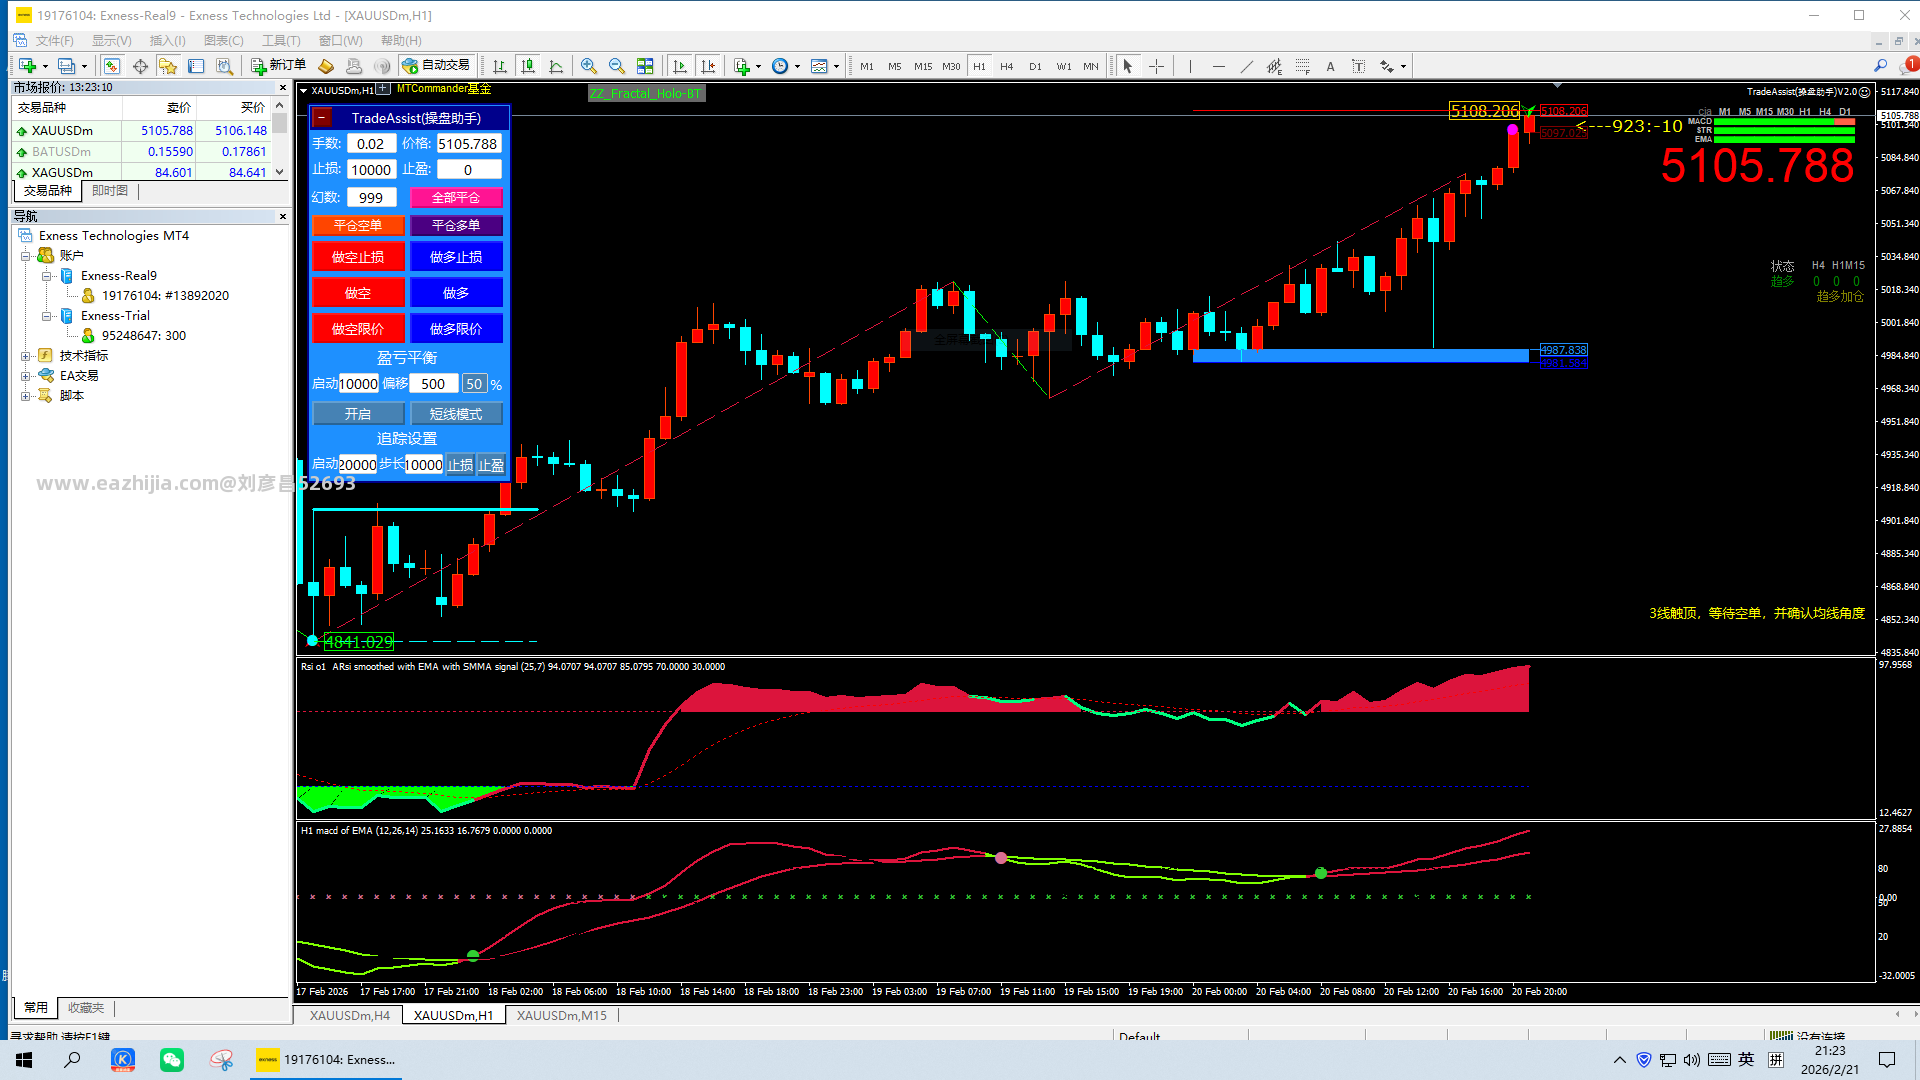Tile windows icon in toolbar

tap(645, 66)
